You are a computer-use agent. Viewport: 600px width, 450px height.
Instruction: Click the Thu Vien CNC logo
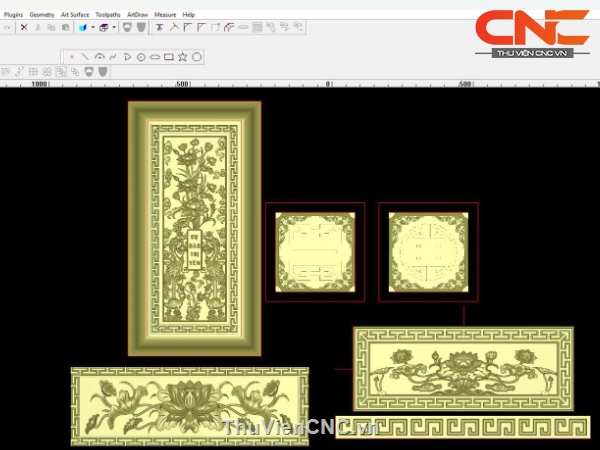click(532, 33)
